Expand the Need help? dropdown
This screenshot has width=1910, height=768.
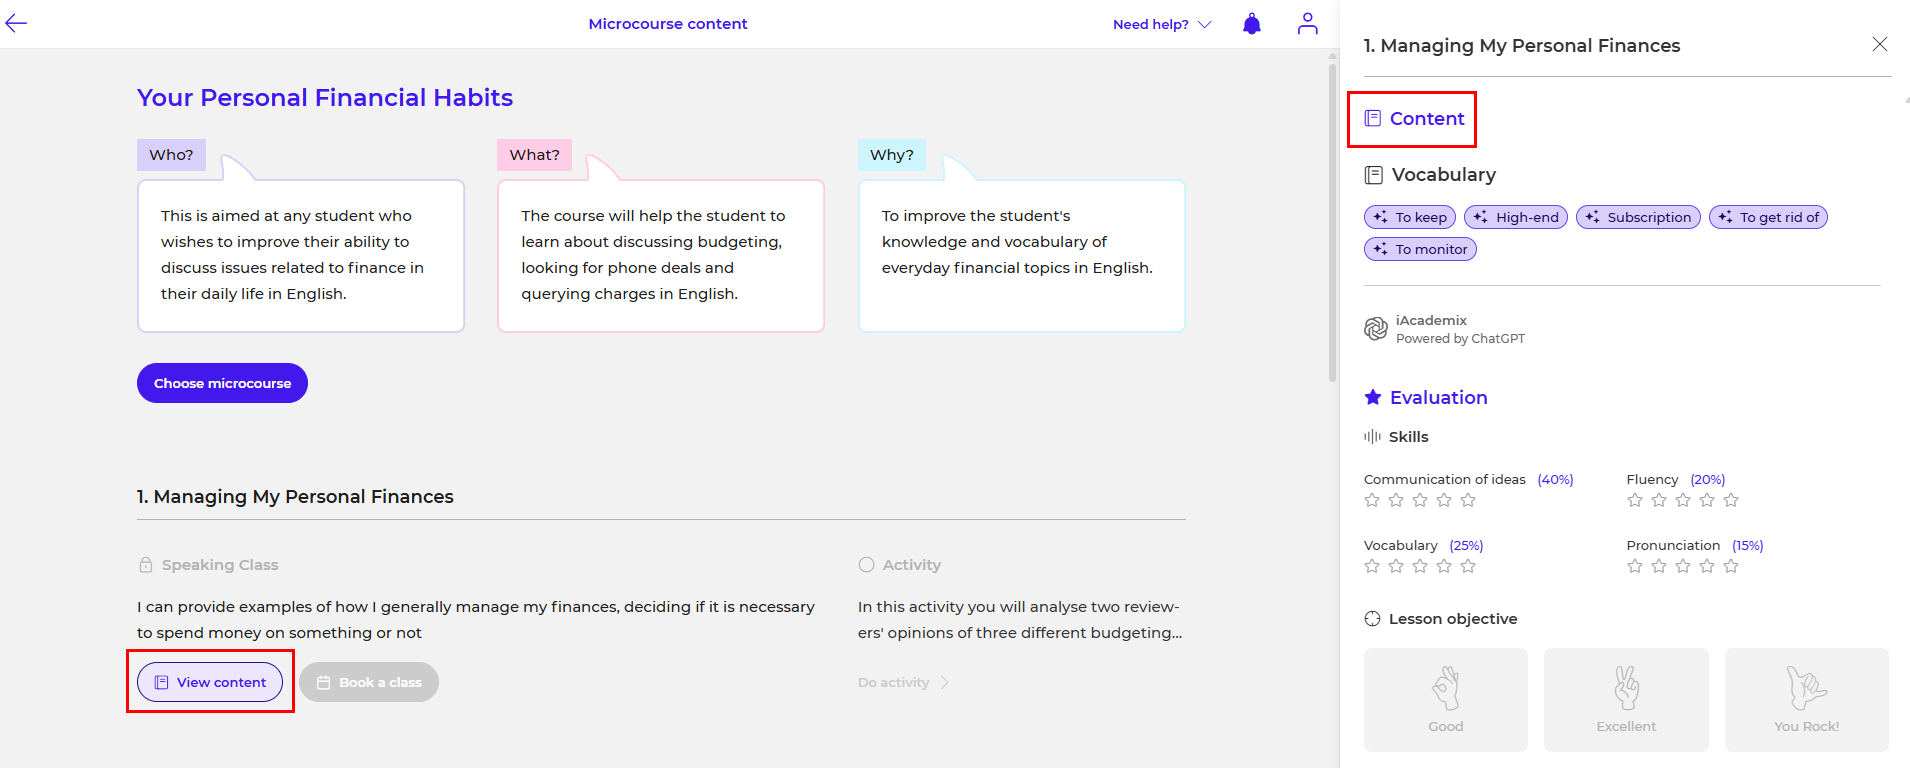click(x=1161, y=24)
